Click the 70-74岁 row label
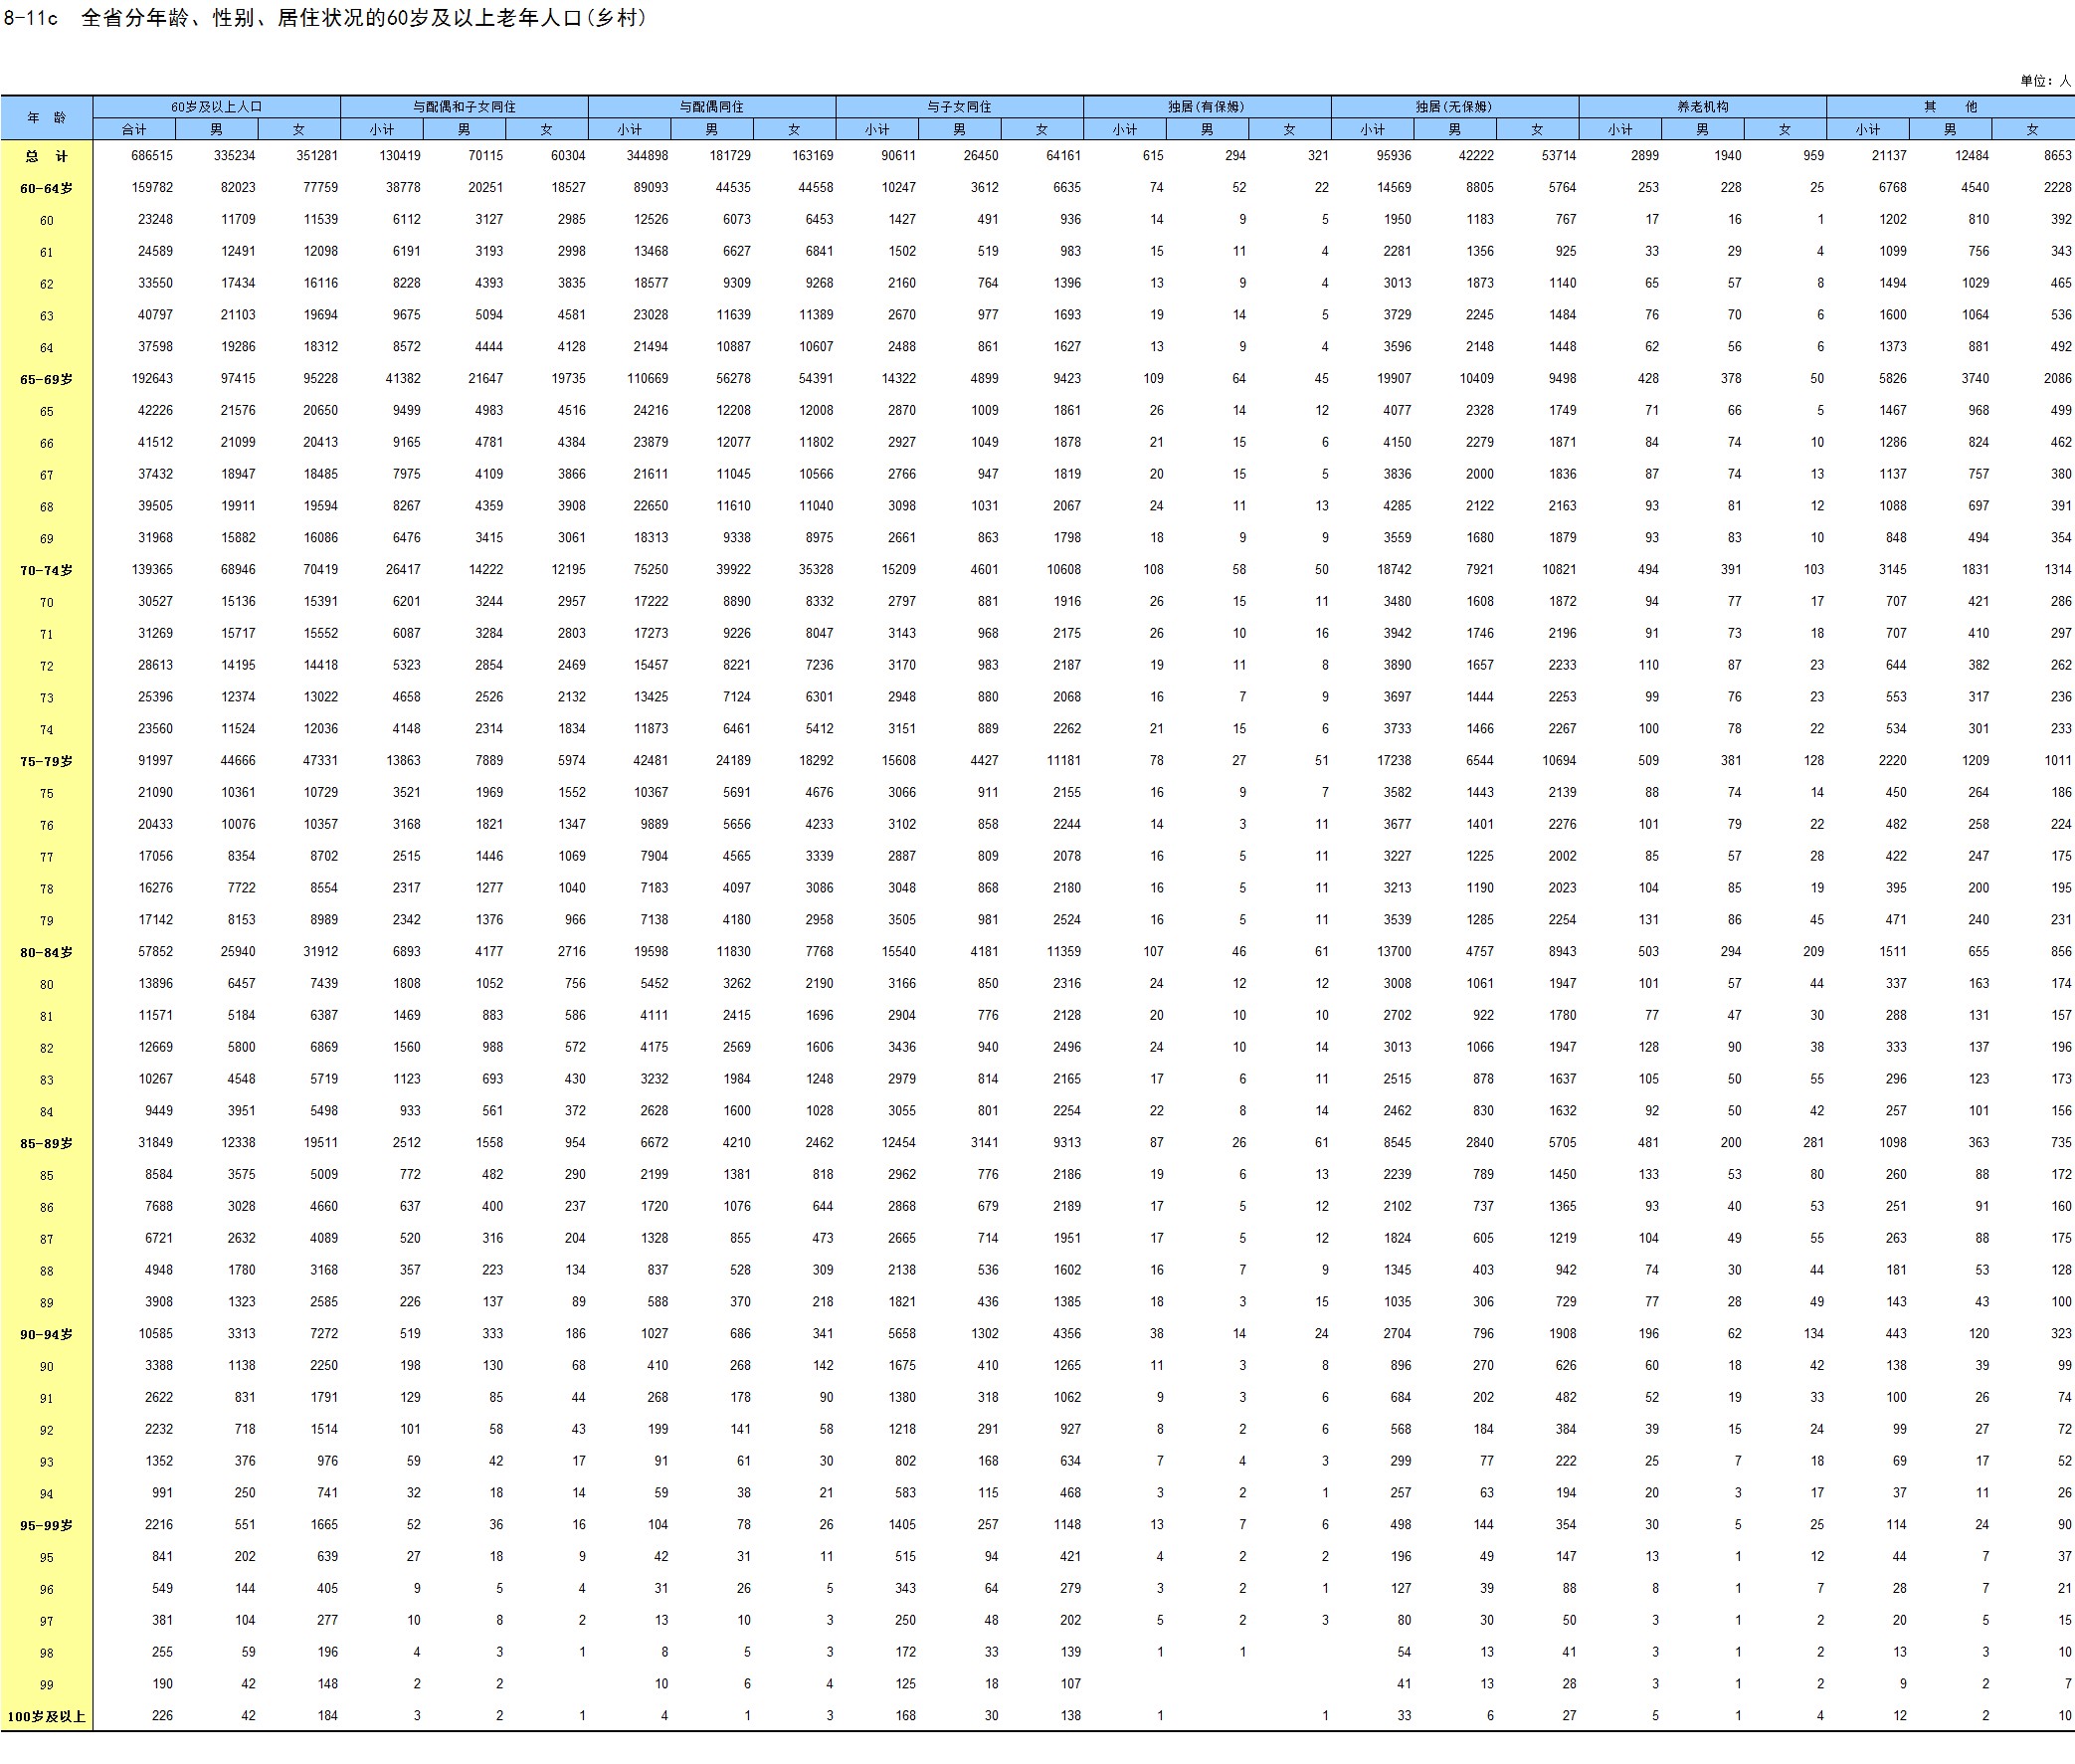 tap(46, 570)
